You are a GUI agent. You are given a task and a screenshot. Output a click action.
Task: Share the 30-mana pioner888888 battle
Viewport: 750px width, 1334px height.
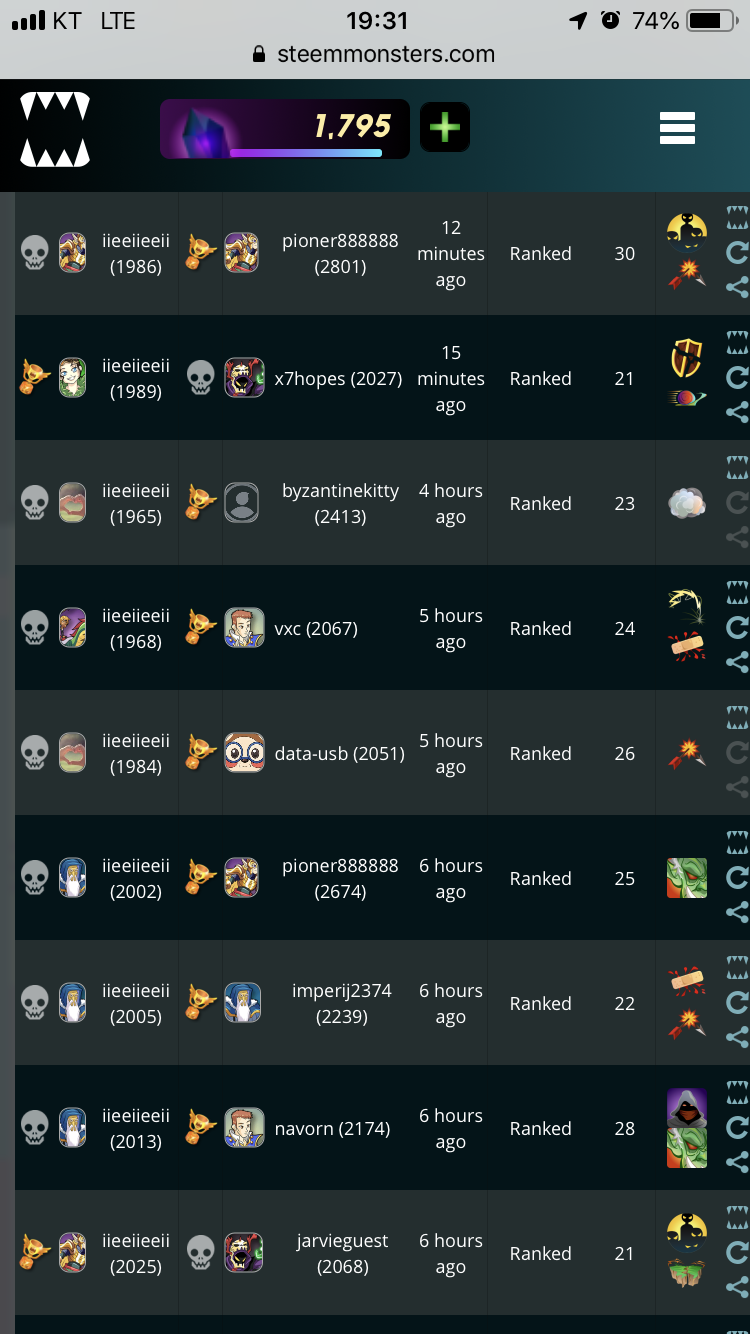click(x=737, y=287)
